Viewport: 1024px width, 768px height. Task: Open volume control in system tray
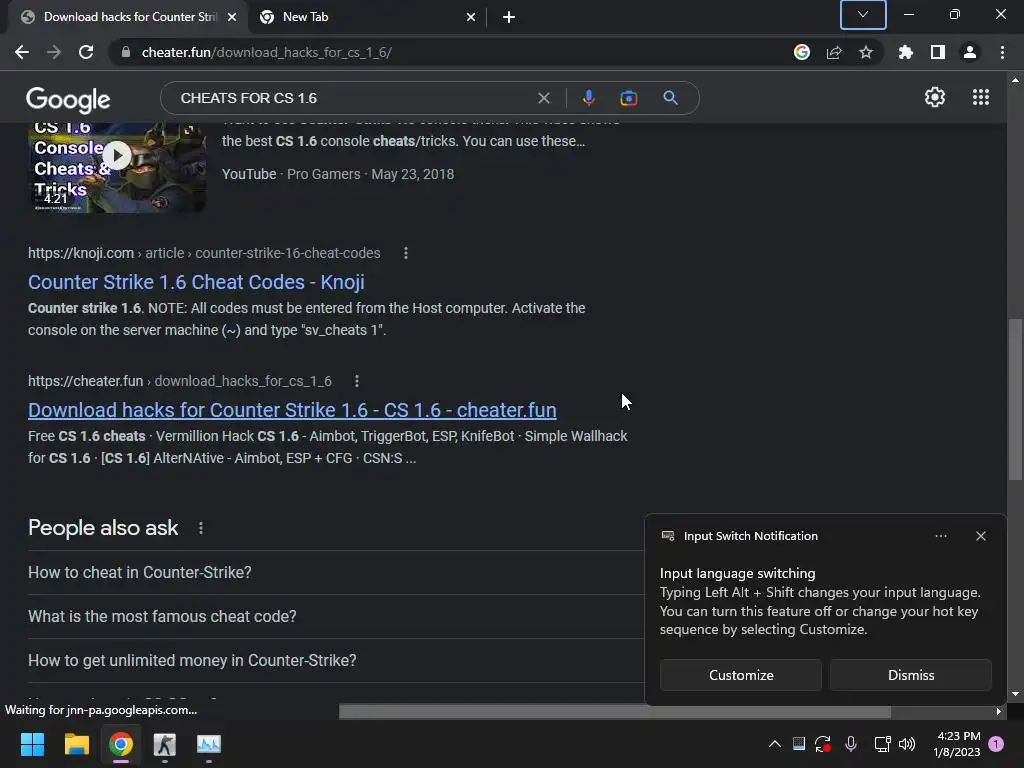pos(906,743)
